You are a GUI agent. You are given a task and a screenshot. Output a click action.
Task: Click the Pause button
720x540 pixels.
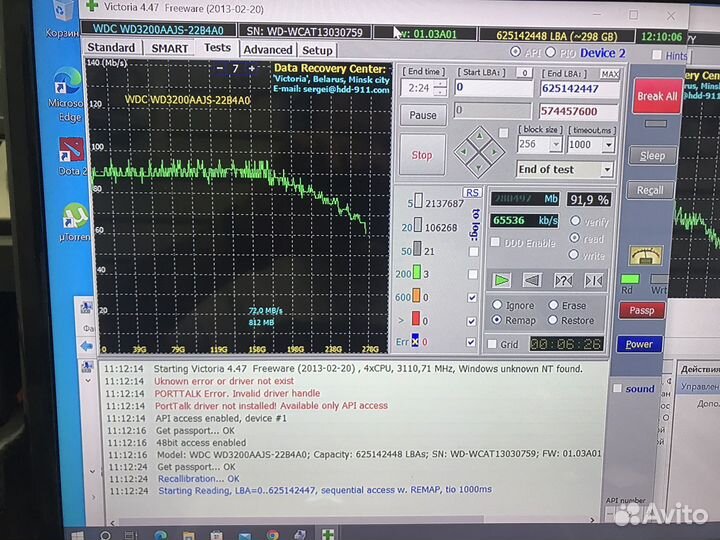422,115
